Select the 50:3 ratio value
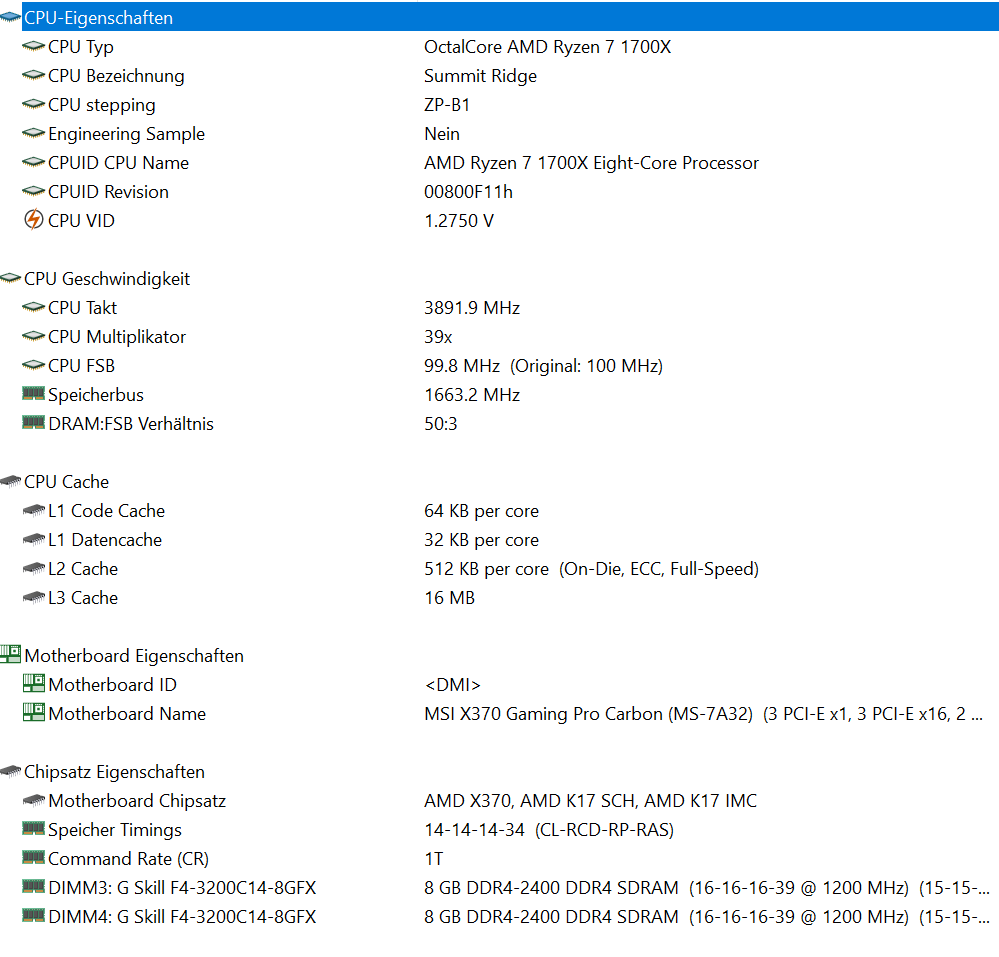Screen dimensions: 999x957 click(x=441, y=424)
